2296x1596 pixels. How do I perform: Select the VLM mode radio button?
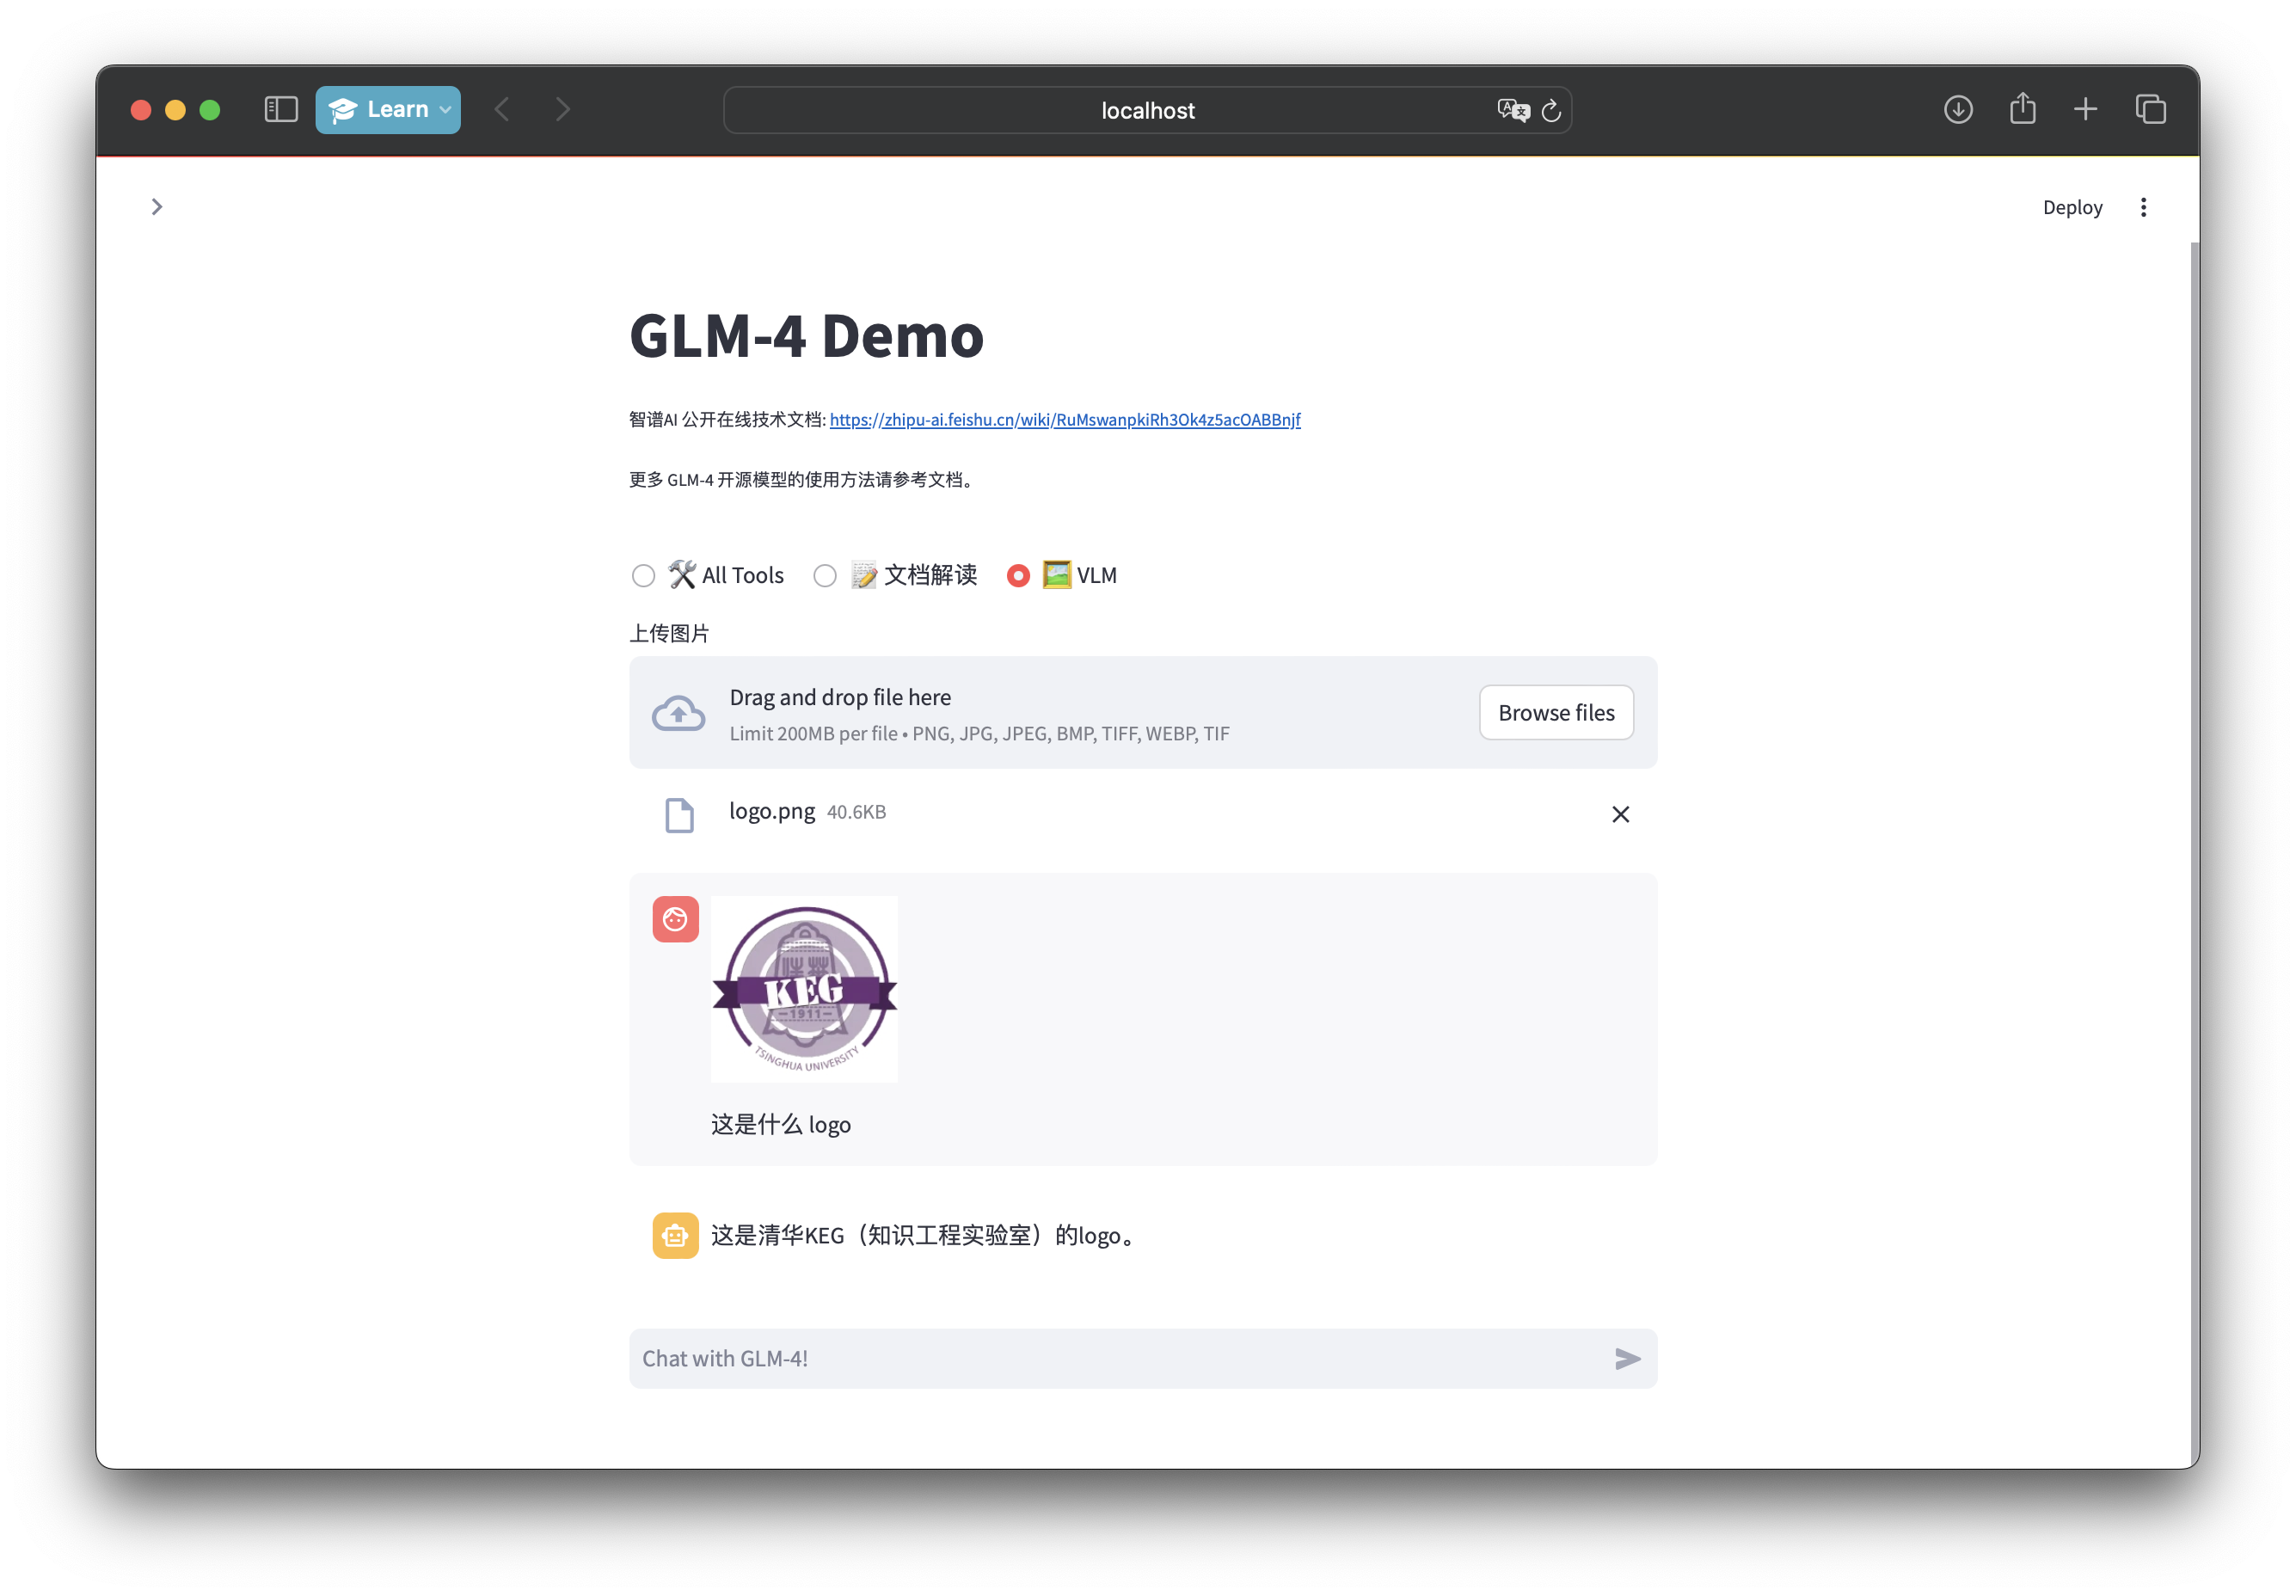pyautogui.click(x=1018, y=575)
